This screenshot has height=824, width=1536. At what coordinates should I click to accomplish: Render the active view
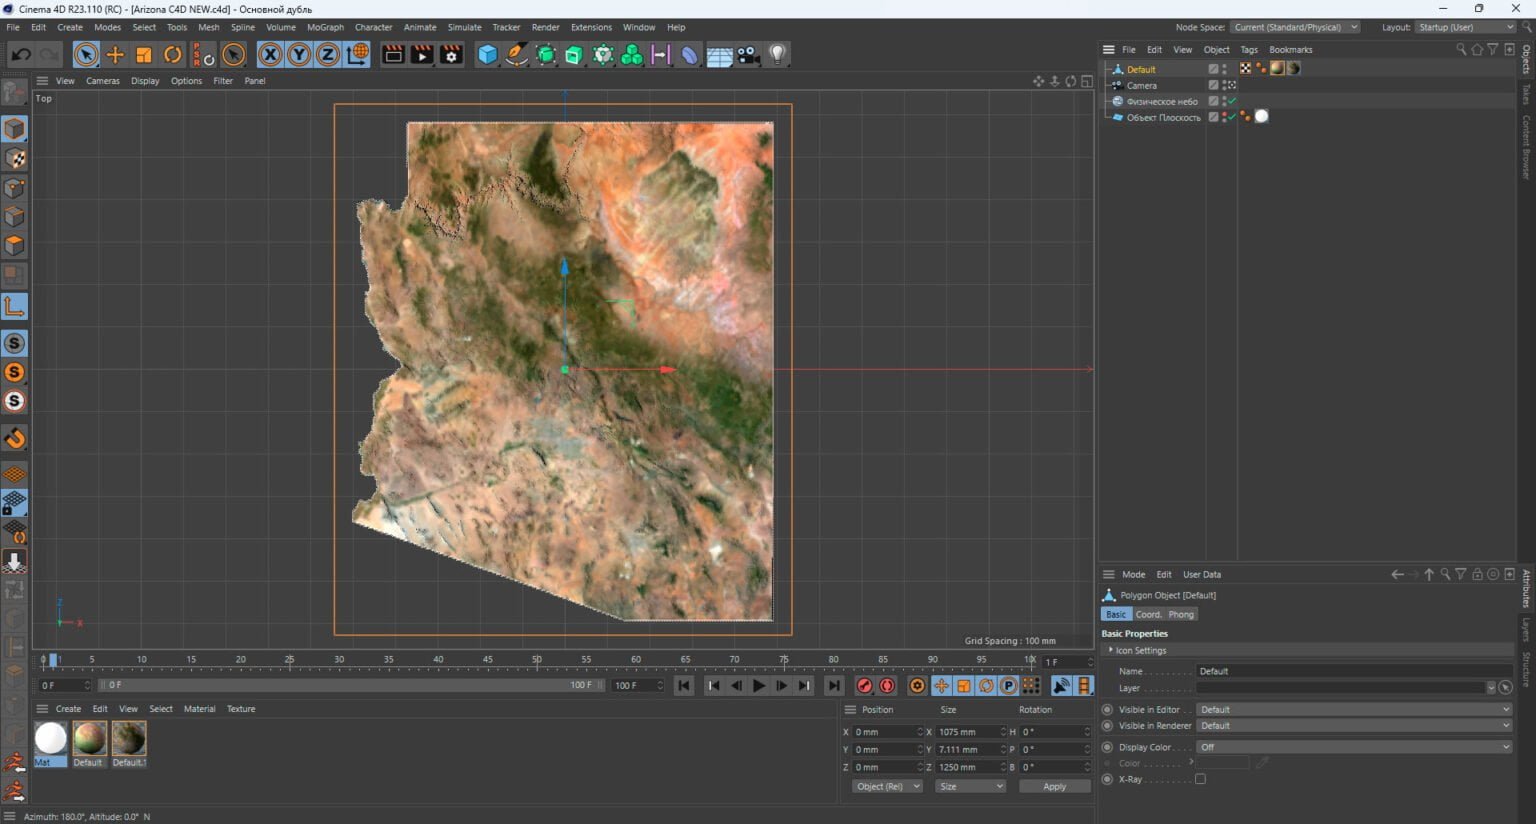392,55
